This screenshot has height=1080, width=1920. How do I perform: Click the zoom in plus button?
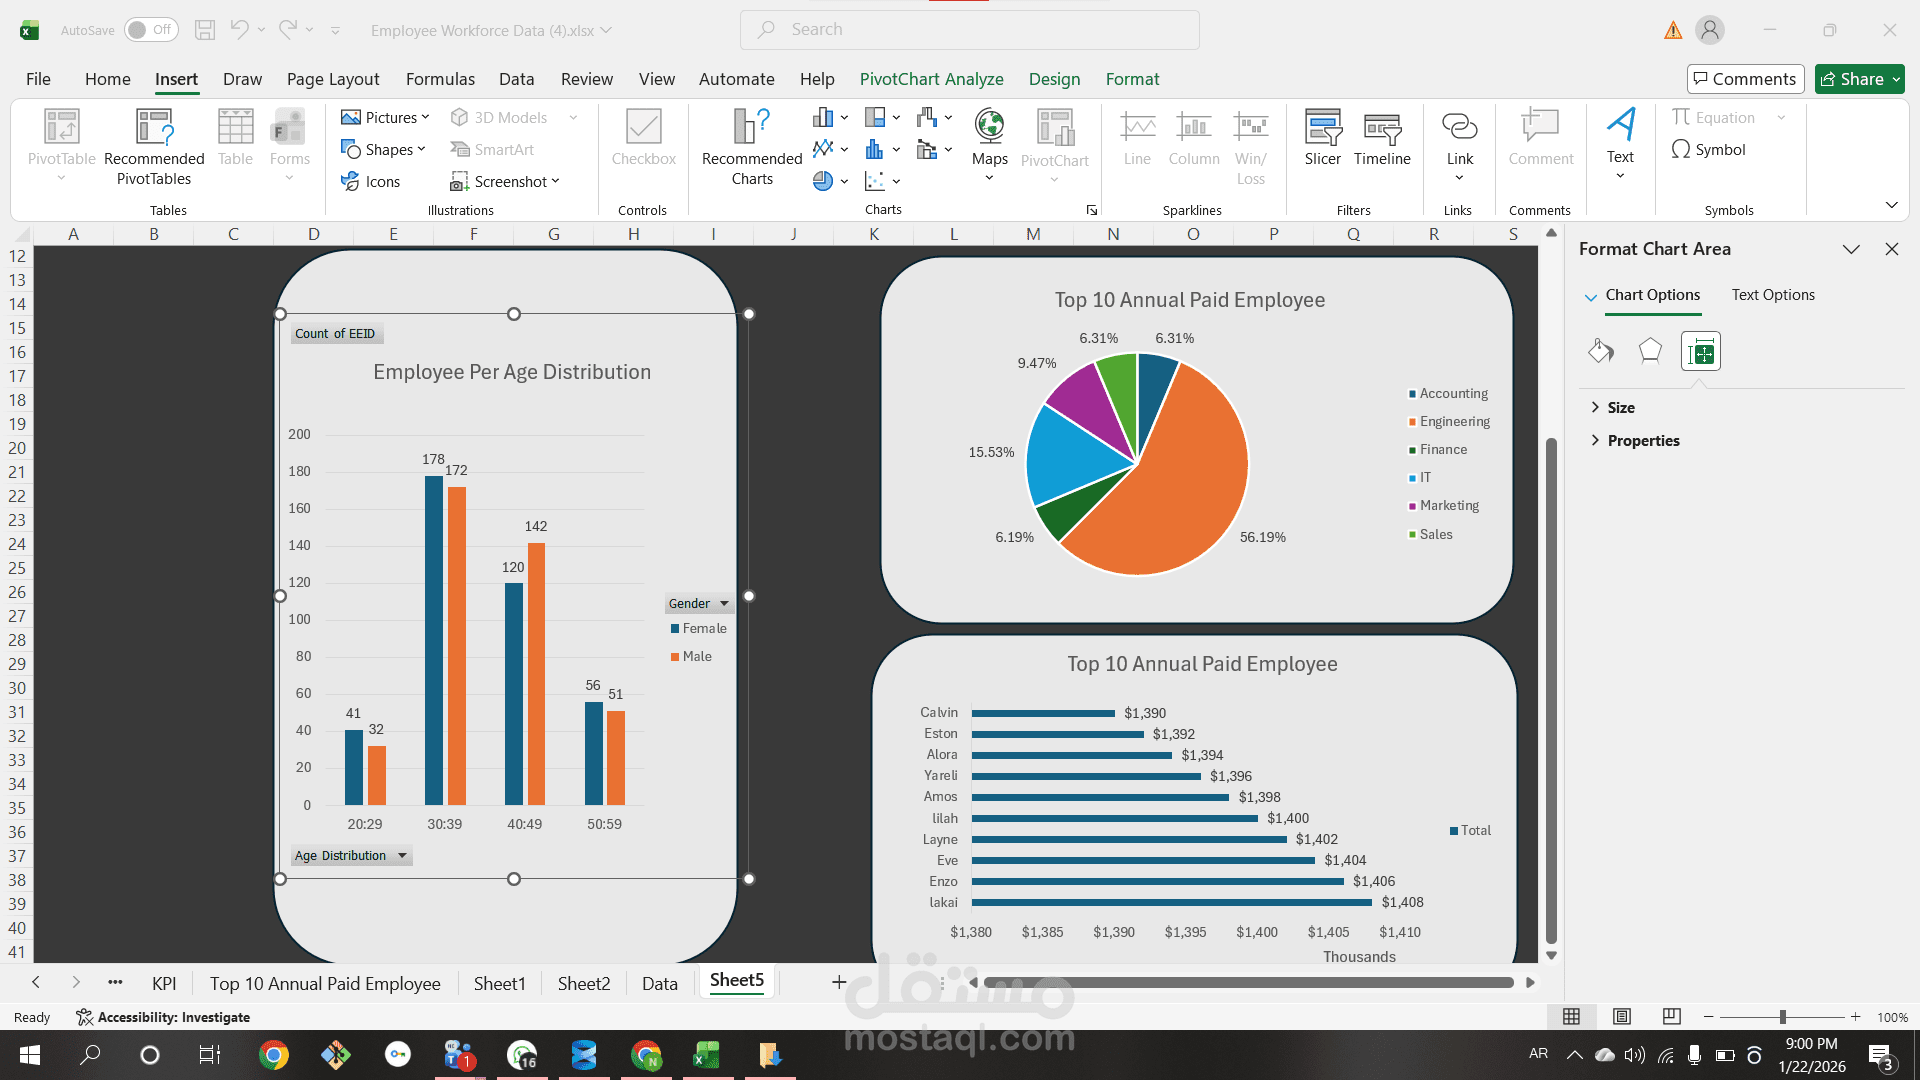click(1855, 1017)
